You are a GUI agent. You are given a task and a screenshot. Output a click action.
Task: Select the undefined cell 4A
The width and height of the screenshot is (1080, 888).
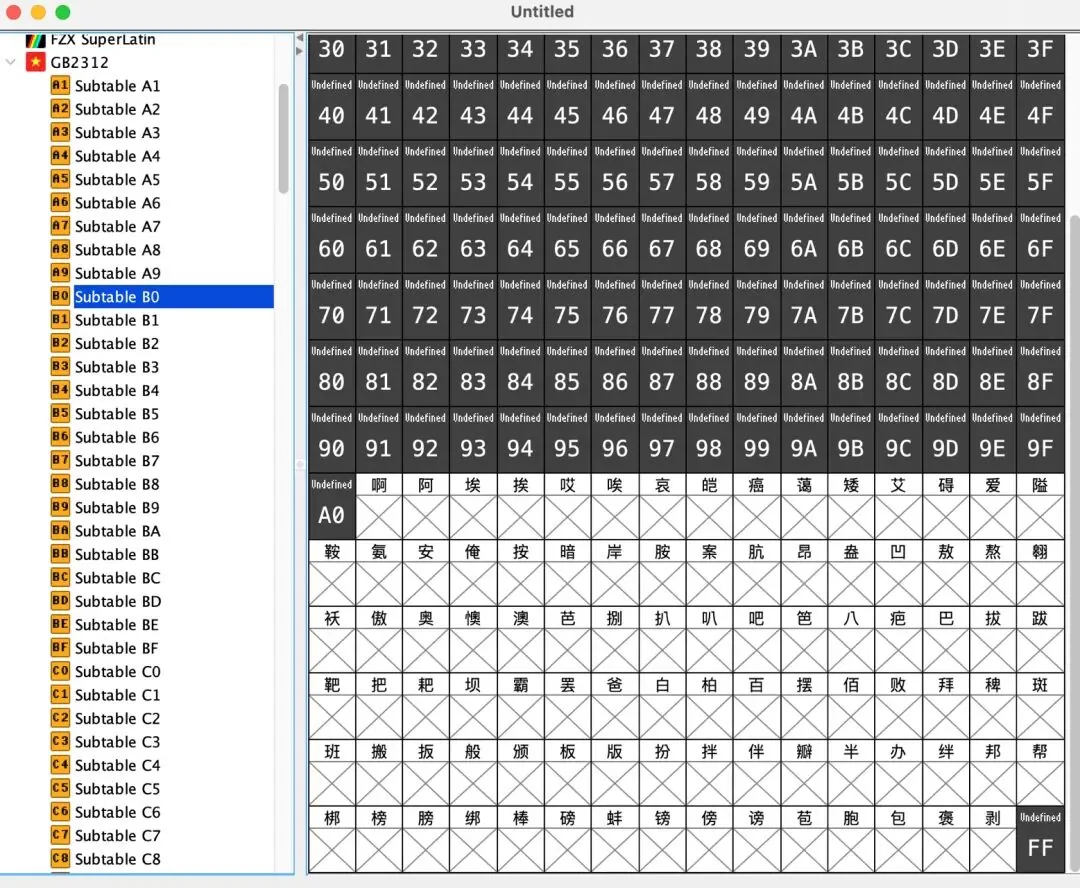(x=804, y=107)
